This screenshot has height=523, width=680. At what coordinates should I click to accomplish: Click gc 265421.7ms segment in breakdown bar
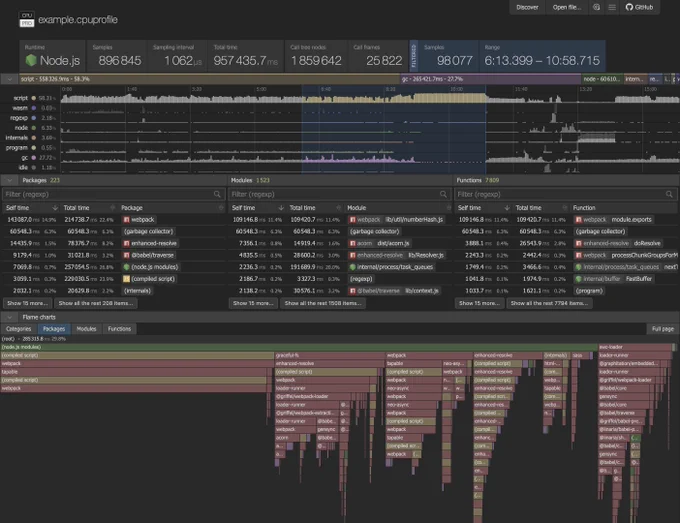(x=490, y=79)
